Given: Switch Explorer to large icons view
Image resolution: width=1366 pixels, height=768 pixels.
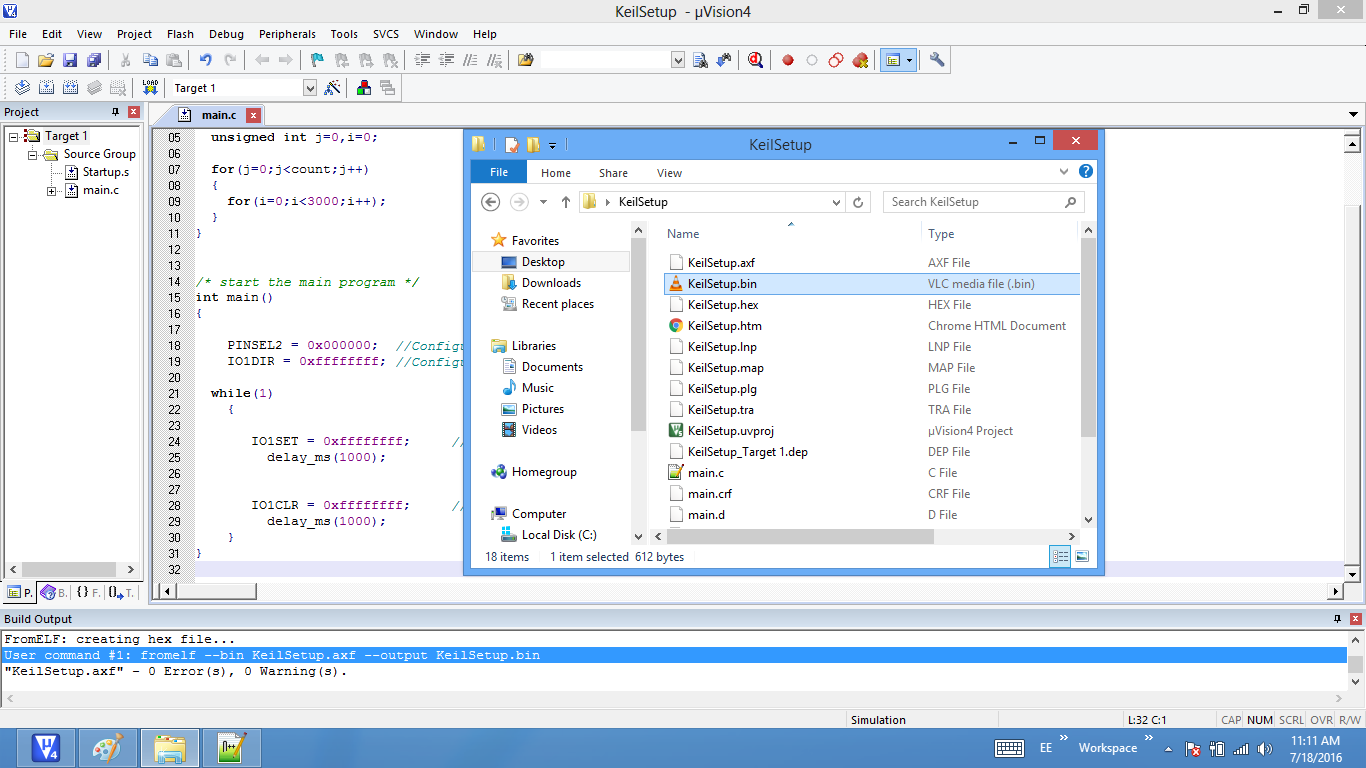Looking at the screenshot, I should [1081, 557].
